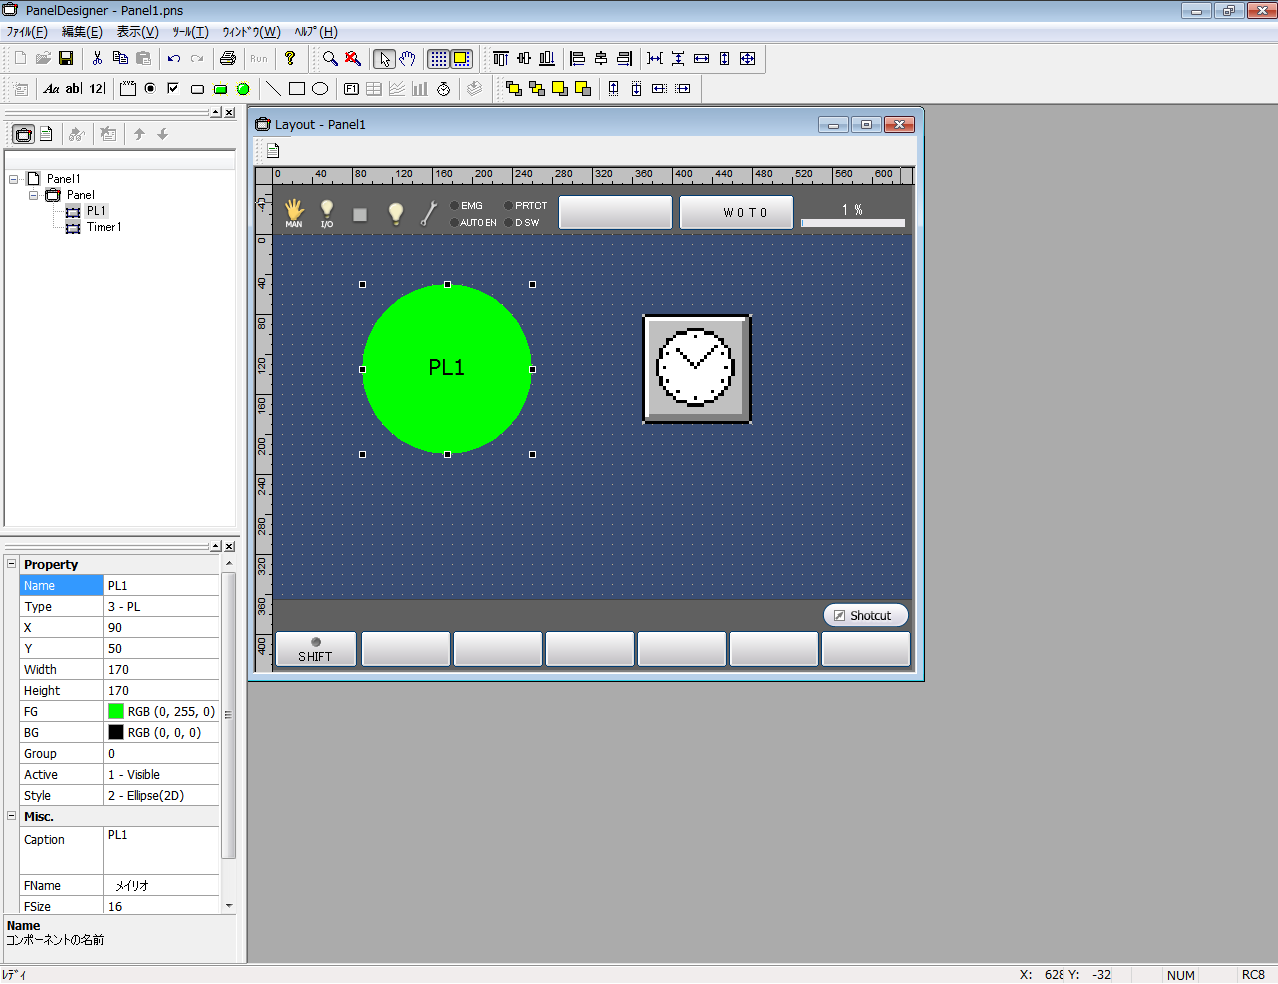1278x984 pixels.
Task: Toggle the grid display button
Action: pos(438,59)
